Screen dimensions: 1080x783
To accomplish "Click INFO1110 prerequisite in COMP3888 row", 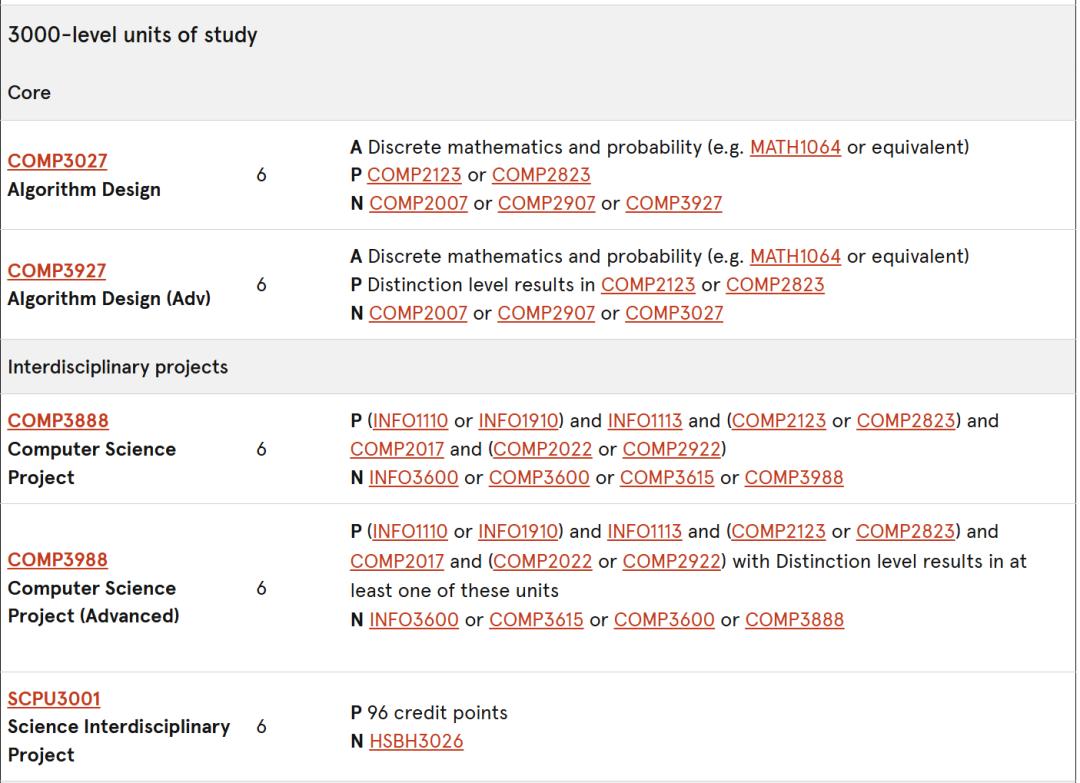I will tap(410, 420).
